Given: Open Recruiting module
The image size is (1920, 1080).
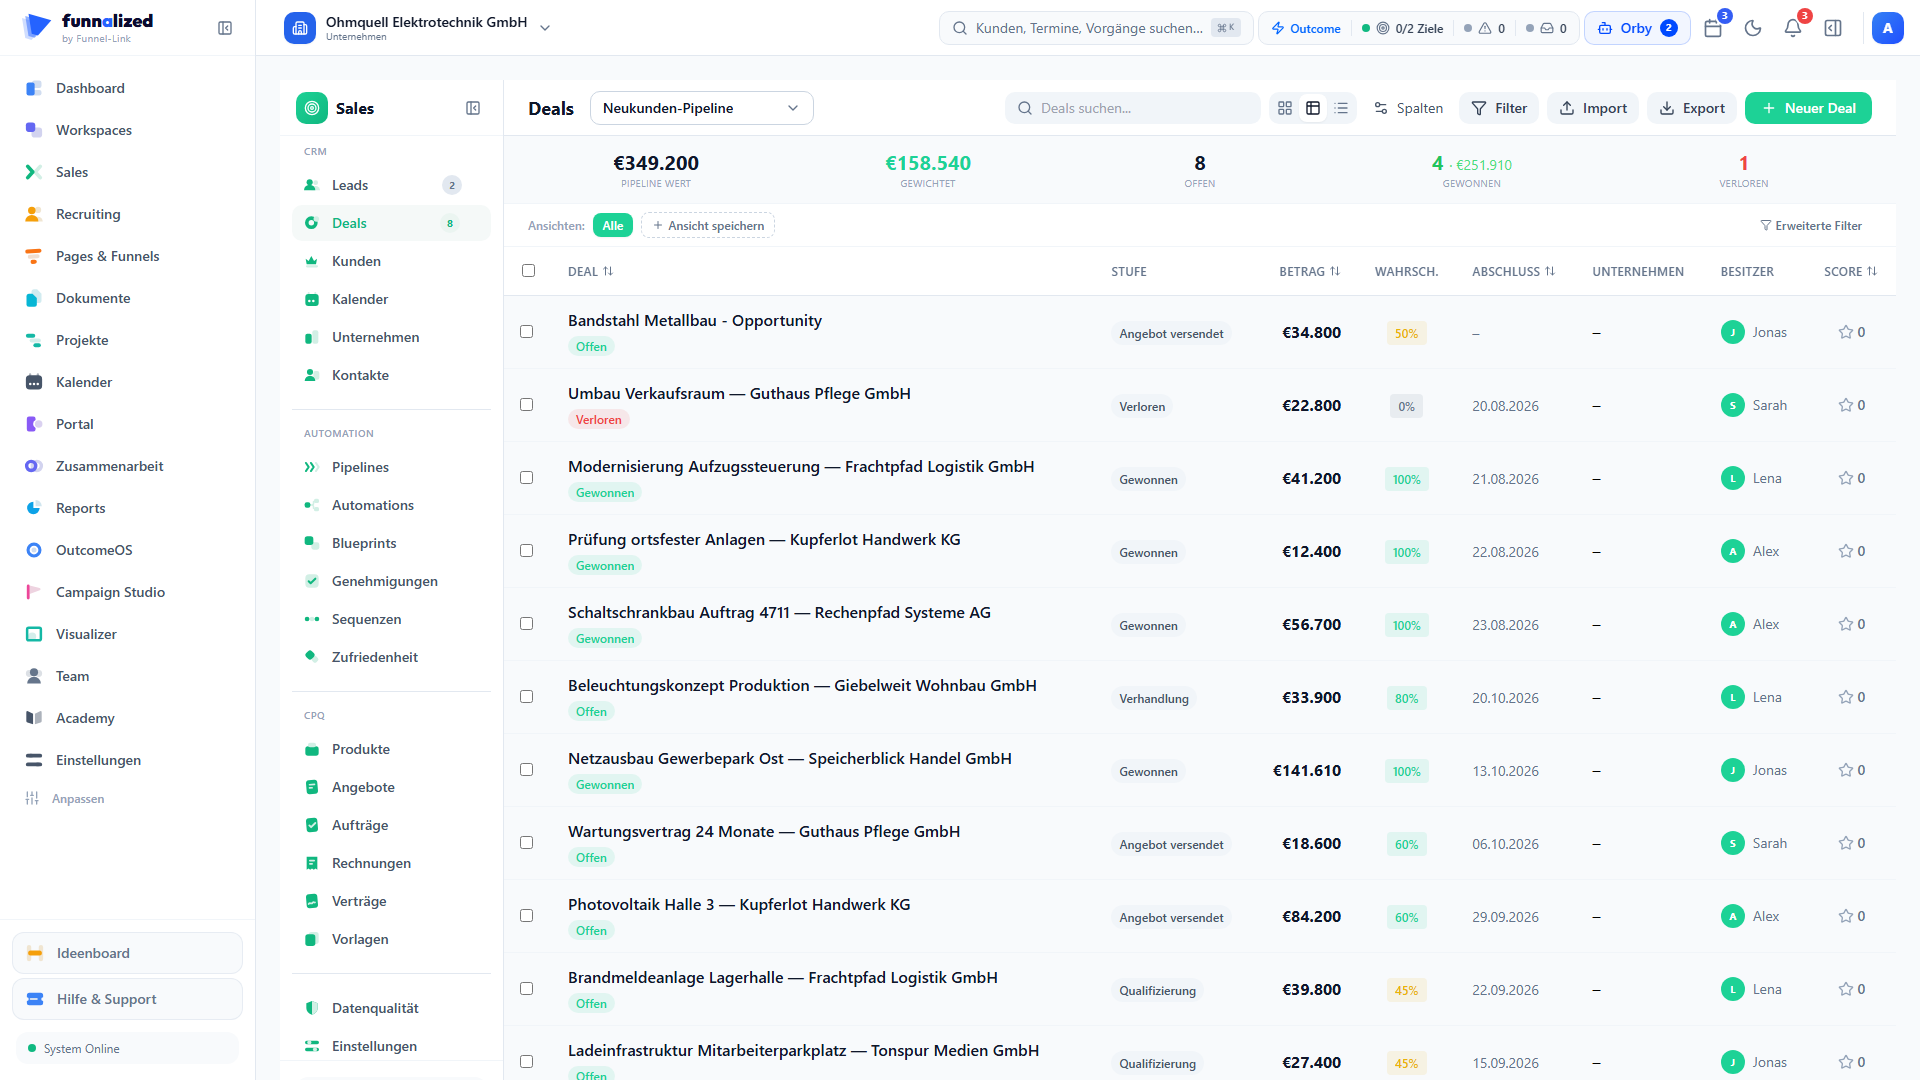Looking at the screenshot, I should pos(128,214).
